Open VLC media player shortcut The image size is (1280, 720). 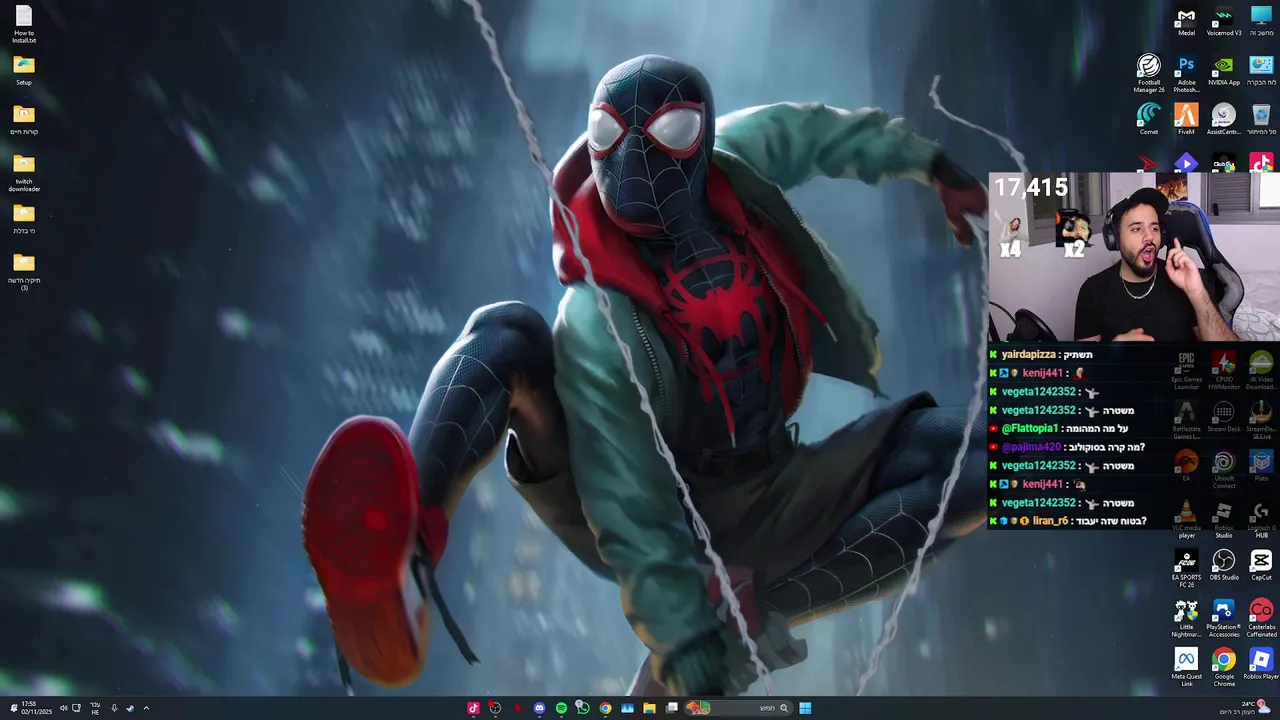[1186, 520]
